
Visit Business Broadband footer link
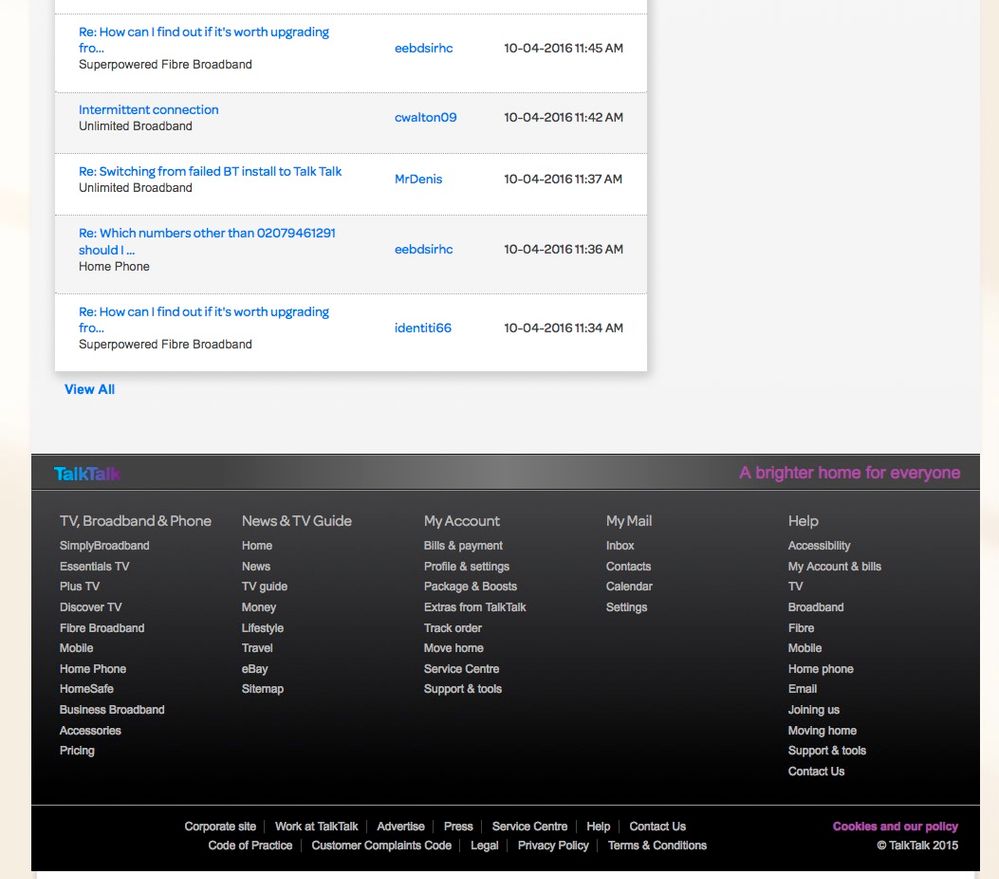pos(112,710)
